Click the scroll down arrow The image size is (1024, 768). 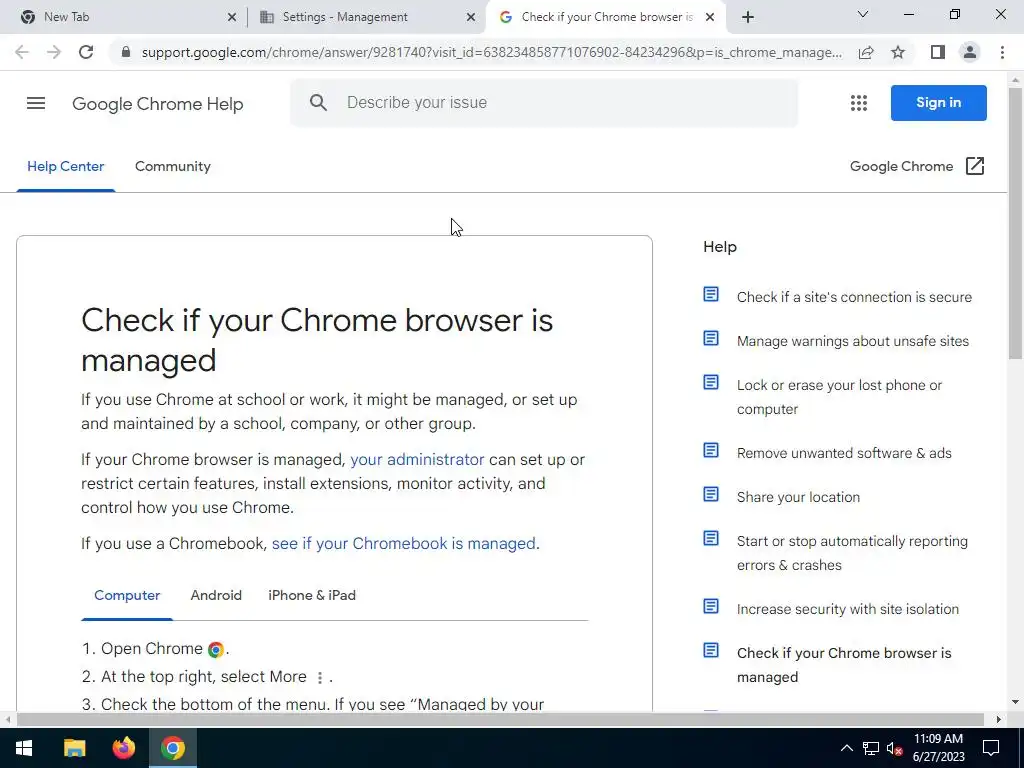click(x=1015, y=702)
